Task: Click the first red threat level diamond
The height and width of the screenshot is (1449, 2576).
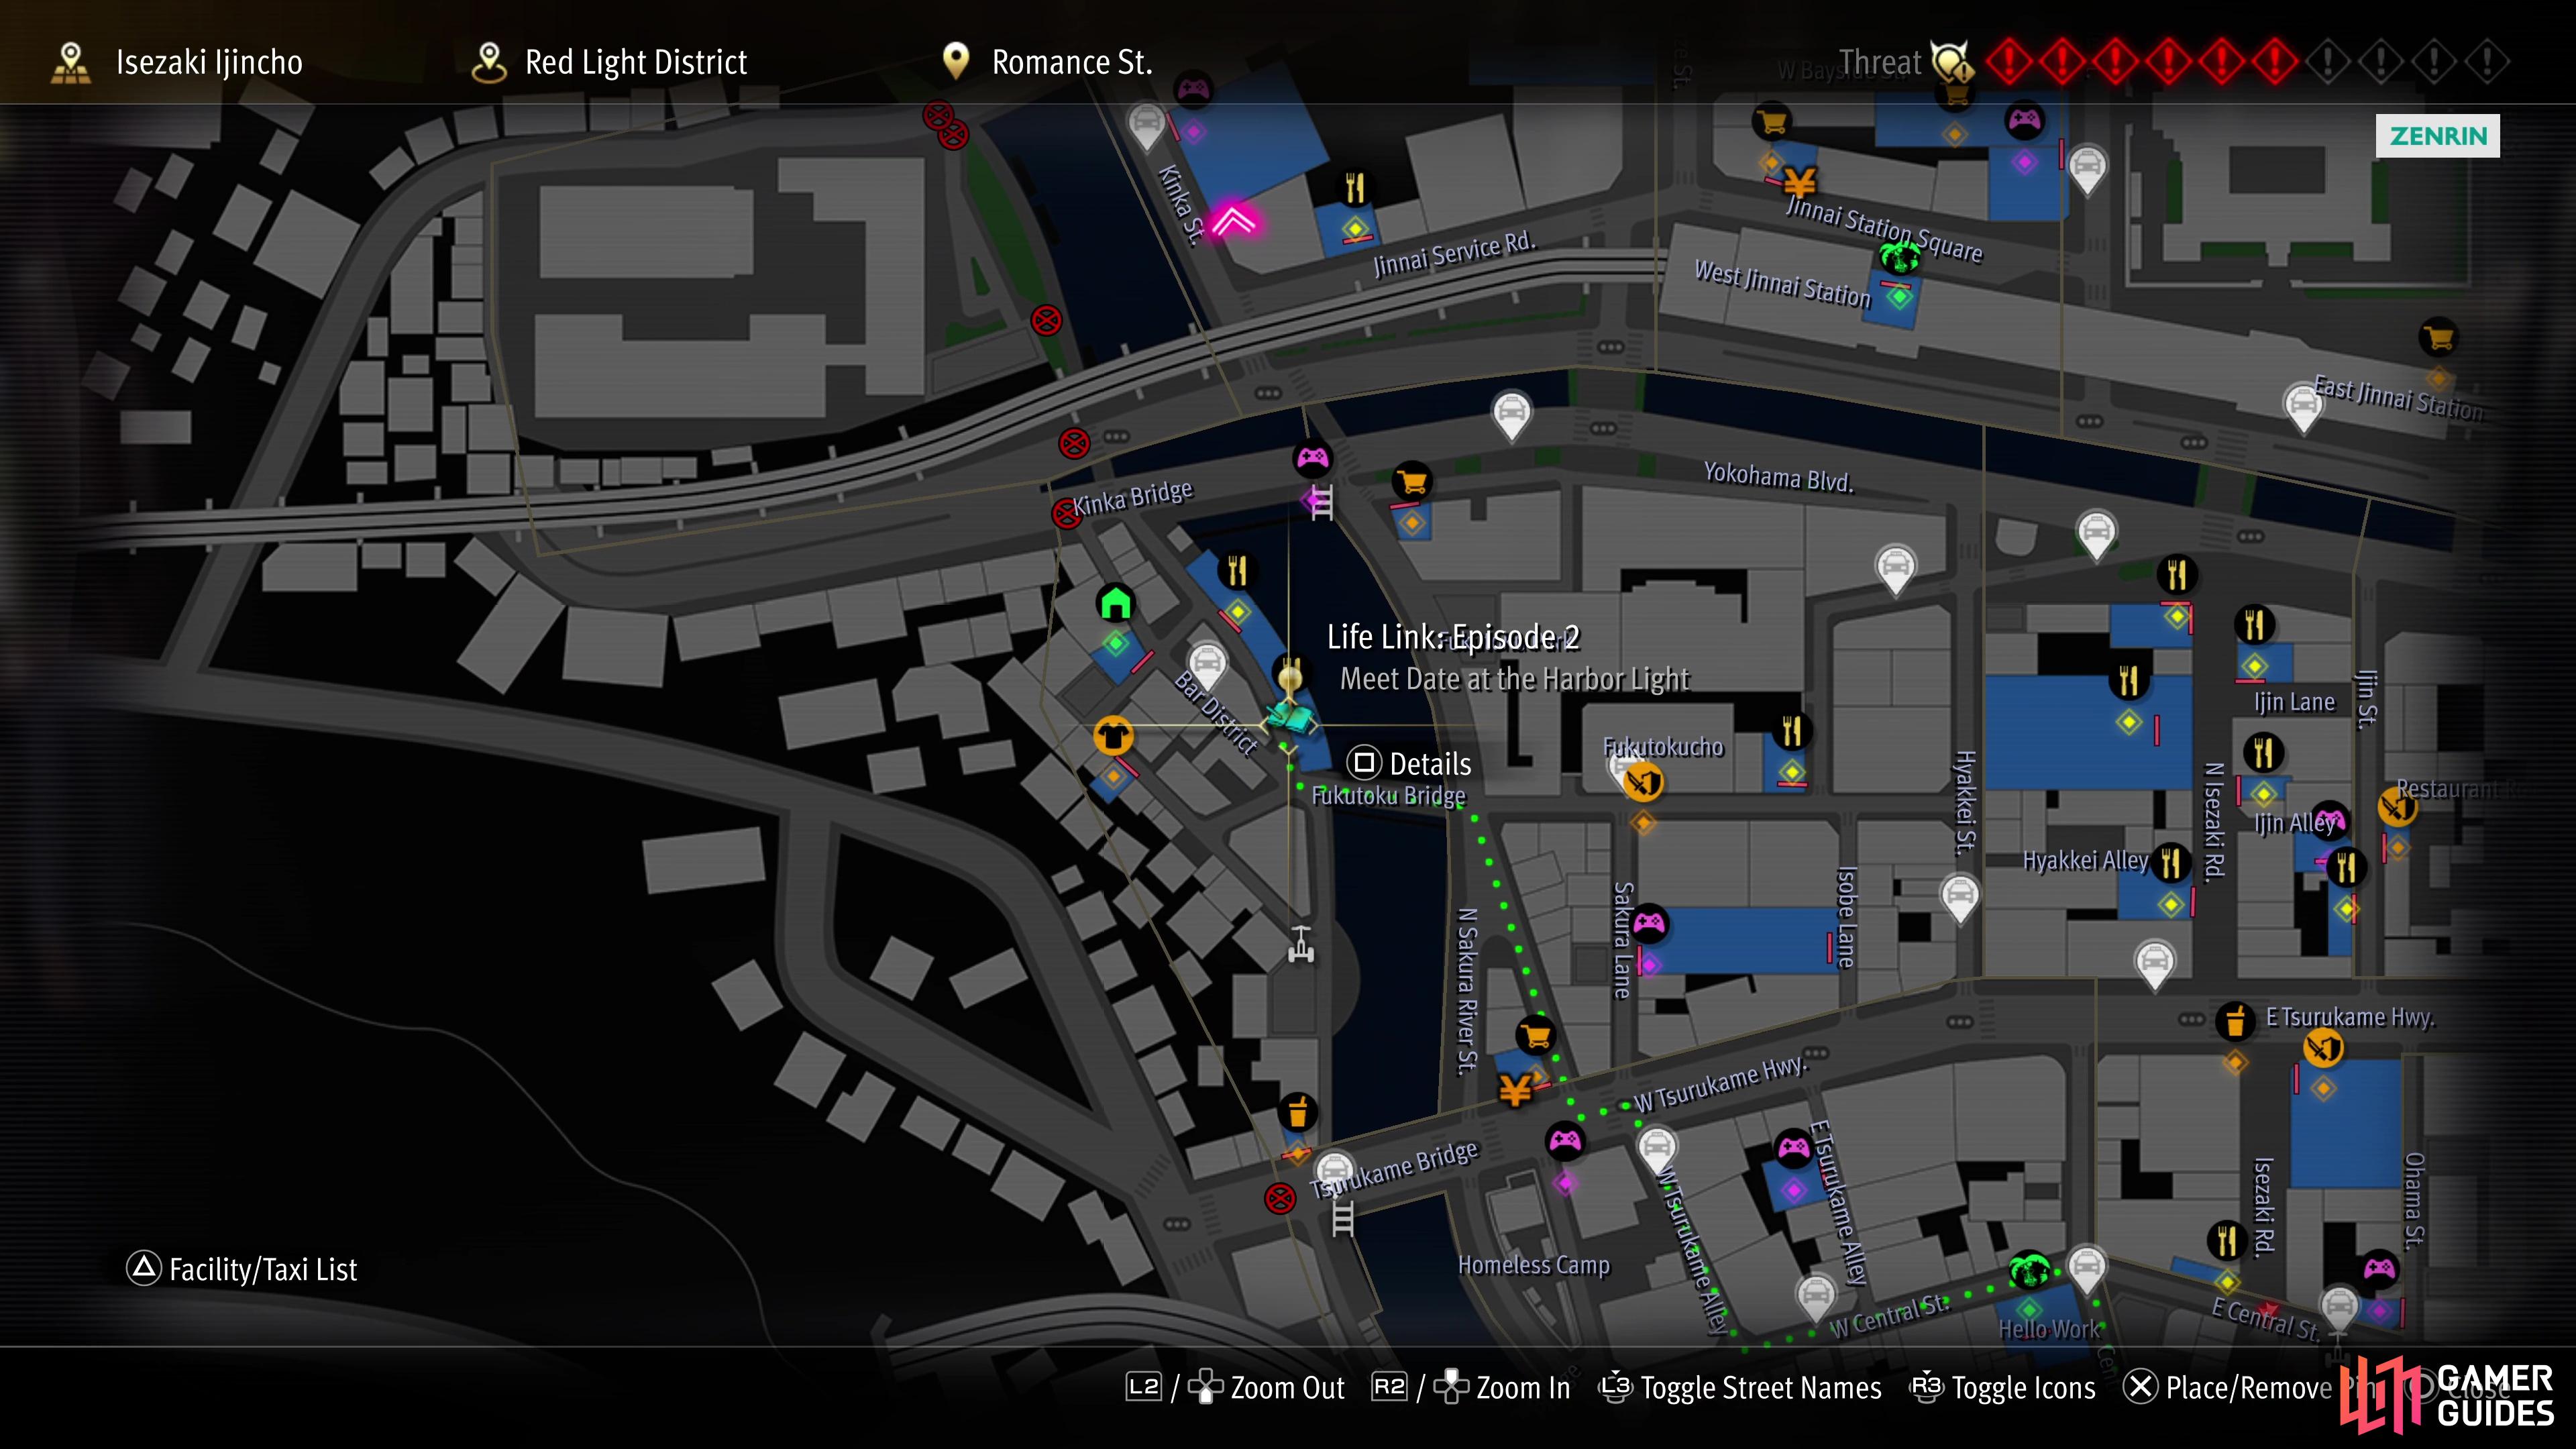Action: pyautogui.click(x=2009, y=62)
